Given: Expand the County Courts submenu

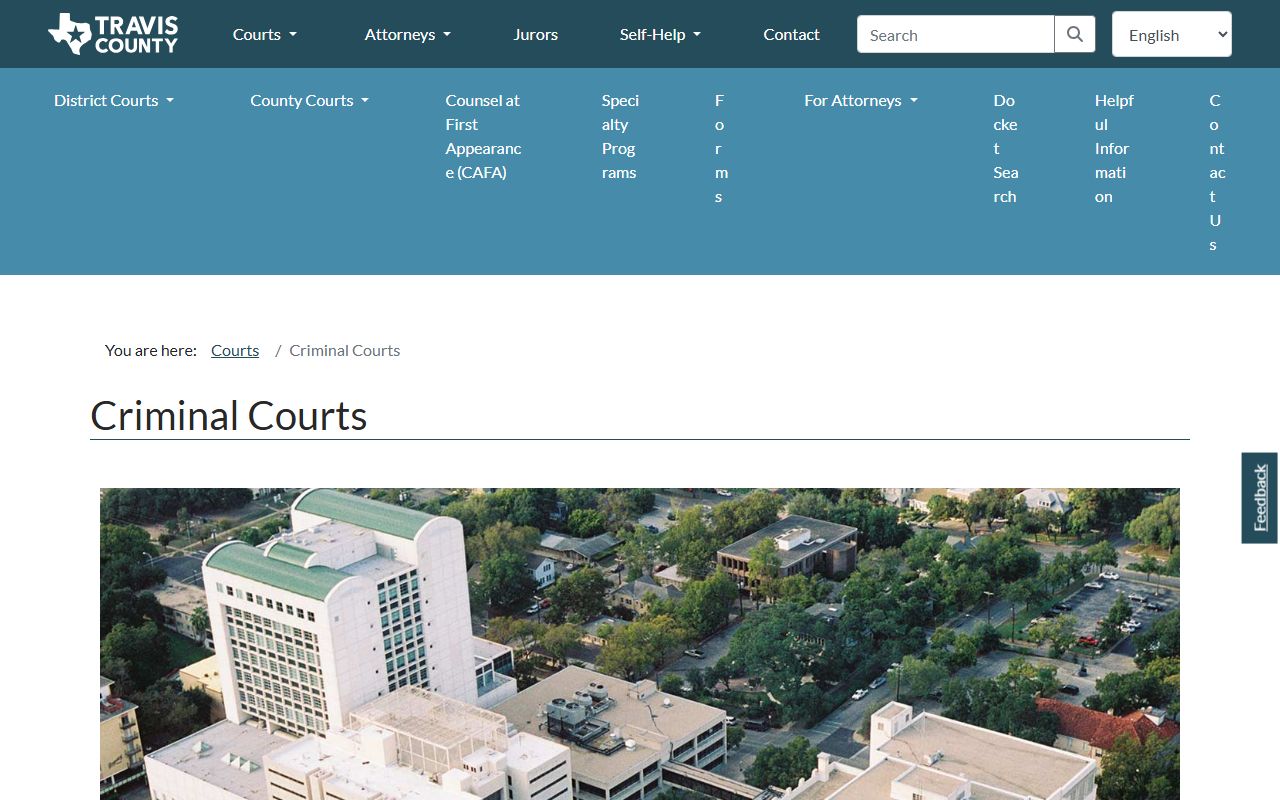Looking at the screenshot, I should tap(310, 100).
